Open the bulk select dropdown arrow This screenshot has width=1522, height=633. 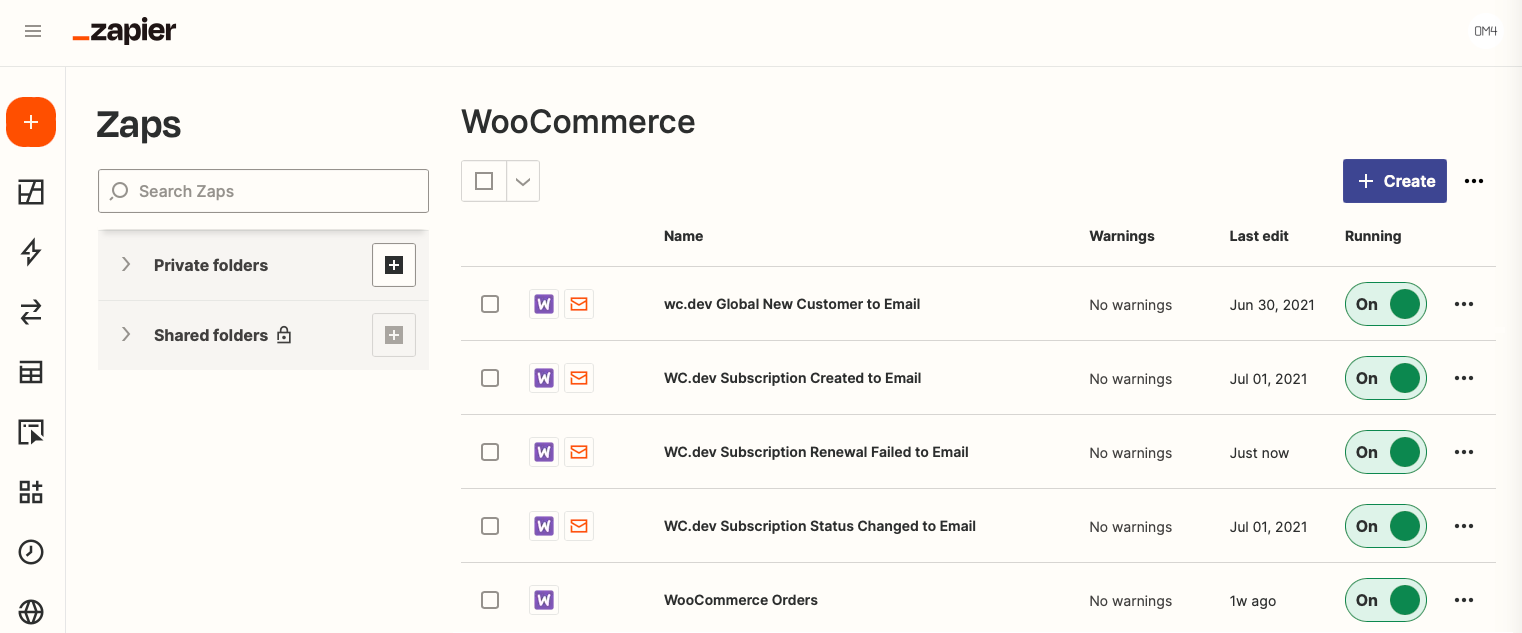[522, 181]
